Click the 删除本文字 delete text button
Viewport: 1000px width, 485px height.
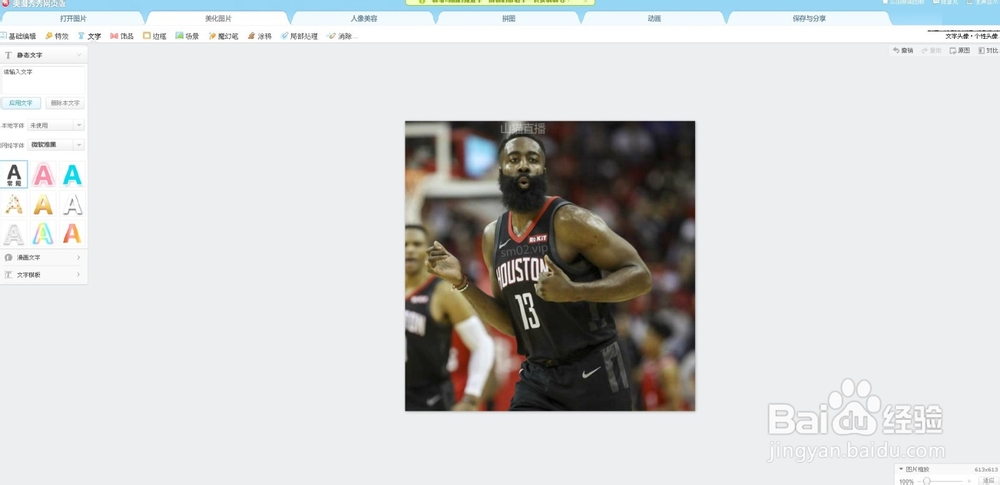click(65, 103)
